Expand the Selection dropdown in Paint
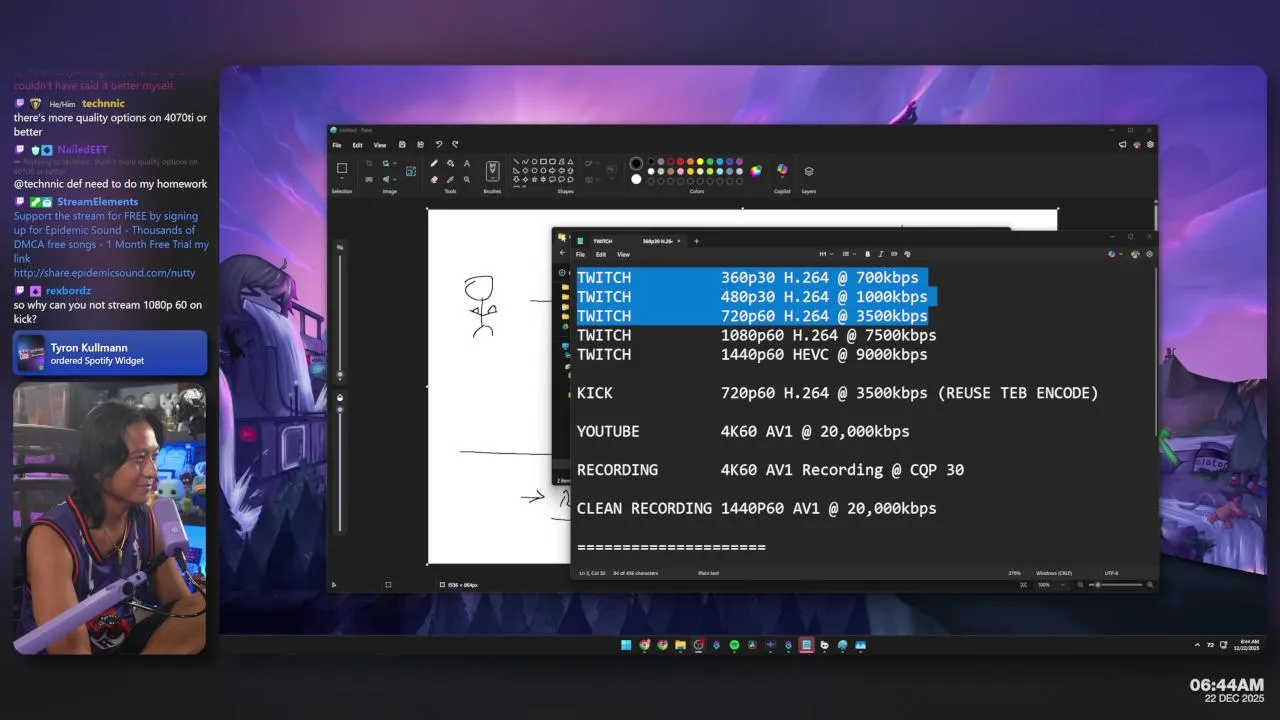The width and height of the screenshot is (1280, 720). [342, 178]
